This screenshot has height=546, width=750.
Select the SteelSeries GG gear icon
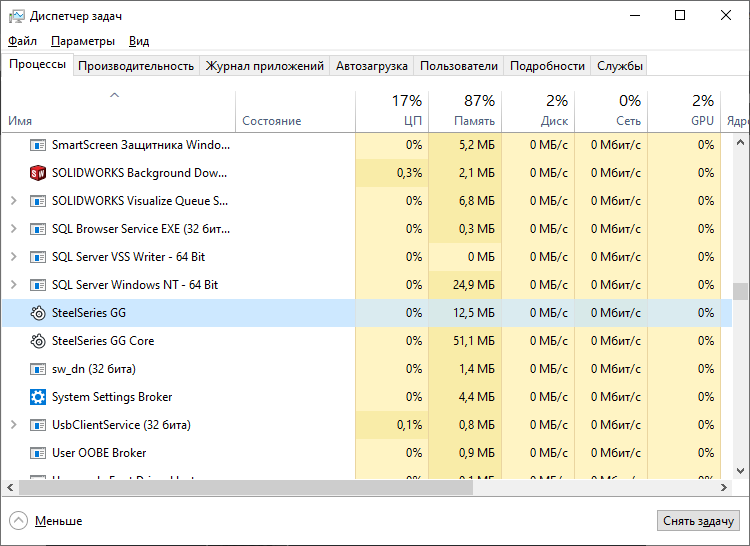(38, 313)
